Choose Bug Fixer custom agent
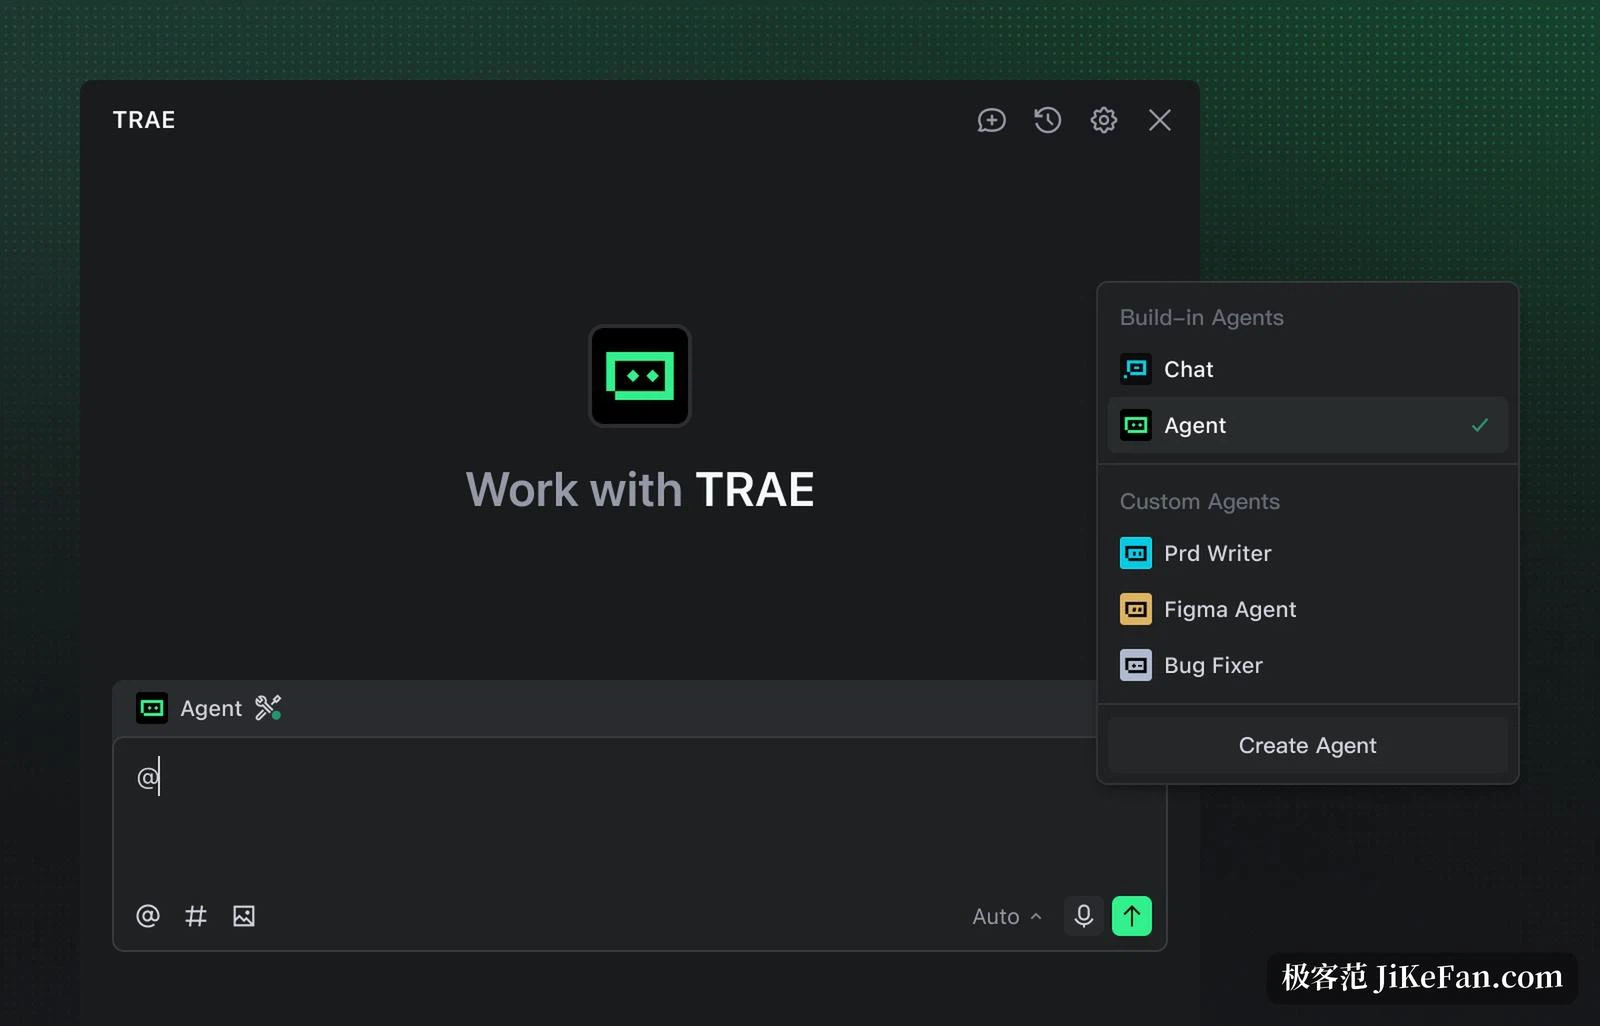1600x1026 pixels. coord(1307,665)
